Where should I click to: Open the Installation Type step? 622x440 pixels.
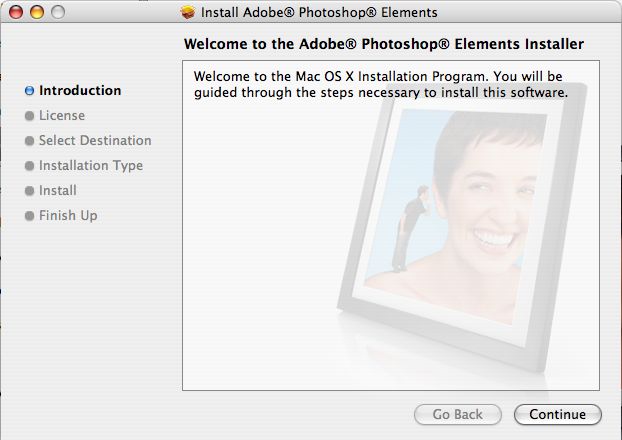pos(91,165)
